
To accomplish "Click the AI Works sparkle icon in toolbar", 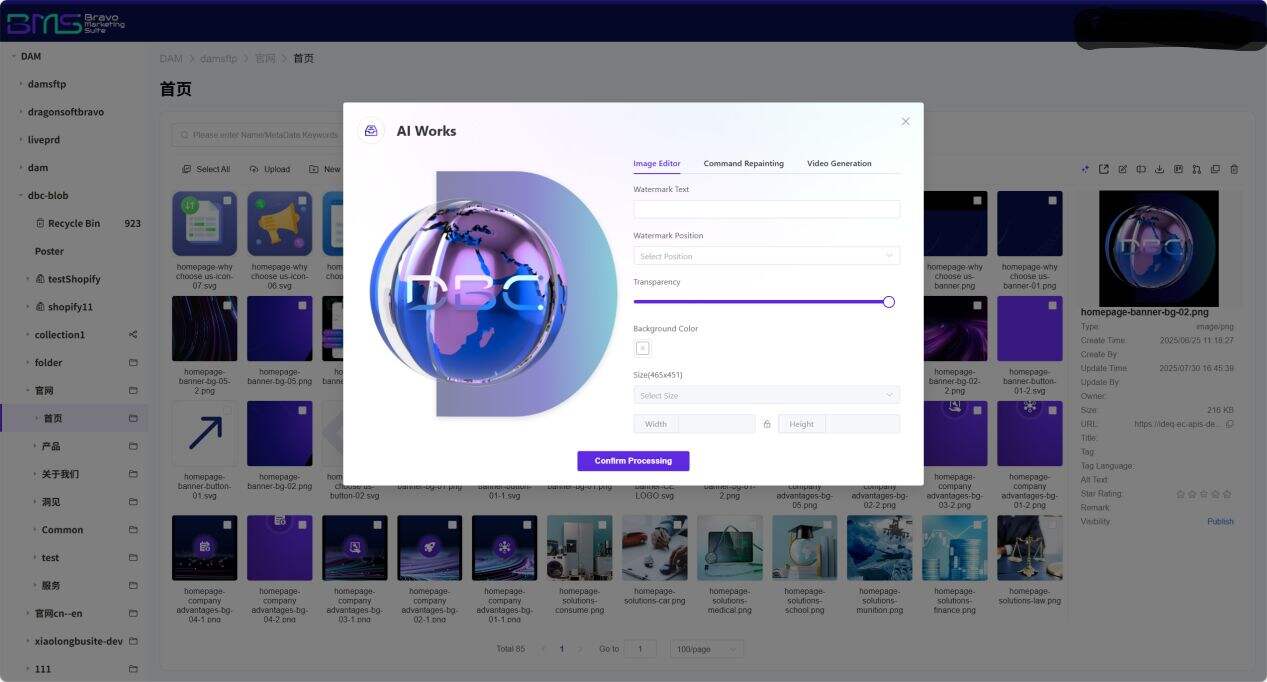I will tap(1085, 169).
